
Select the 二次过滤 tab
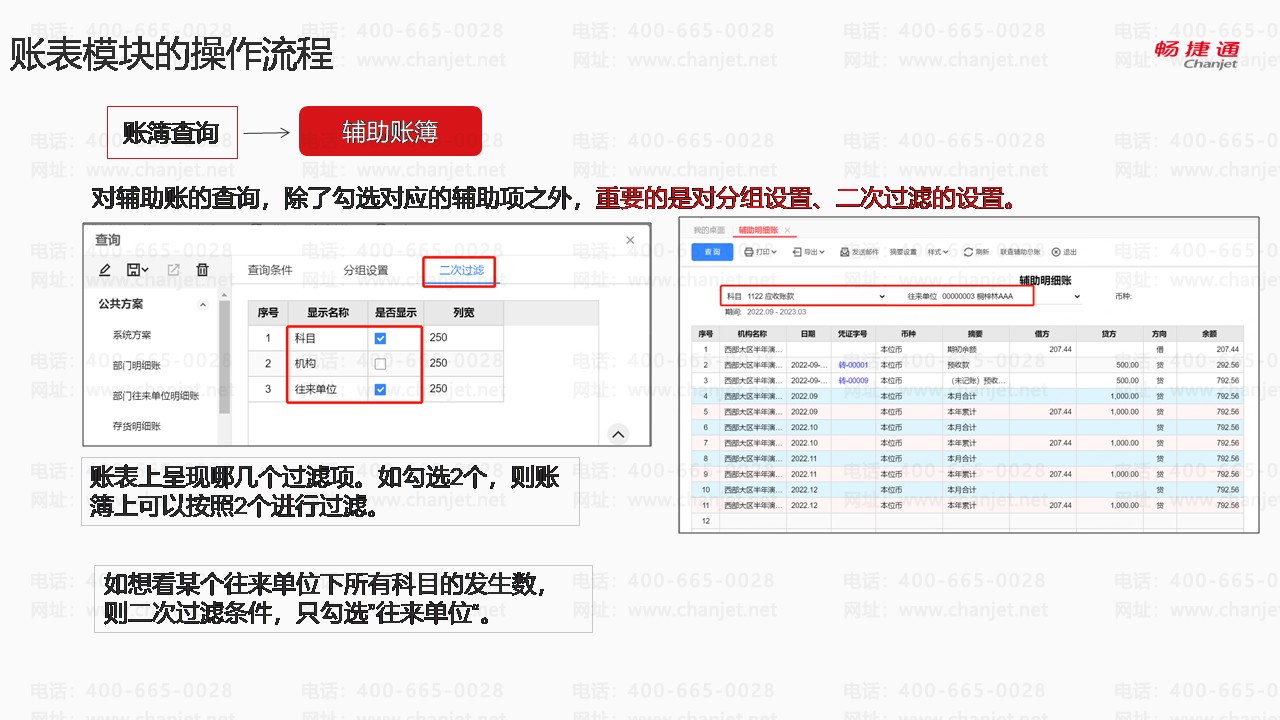pos(461,270)
